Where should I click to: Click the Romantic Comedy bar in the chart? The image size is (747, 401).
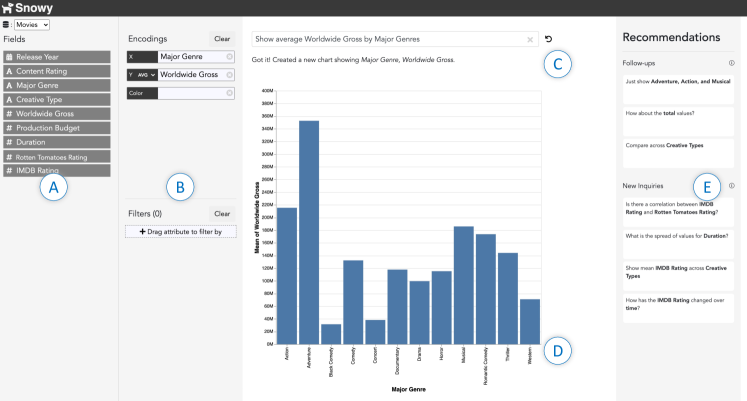(x=486, y=289)
